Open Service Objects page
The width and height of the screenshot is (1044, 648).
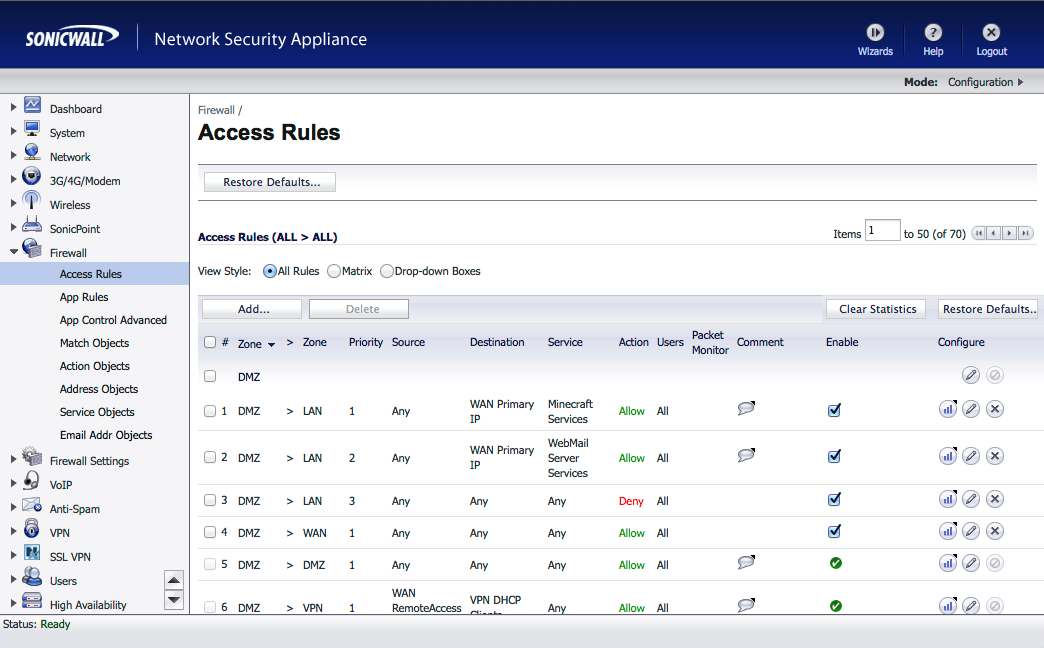(97, 412)
